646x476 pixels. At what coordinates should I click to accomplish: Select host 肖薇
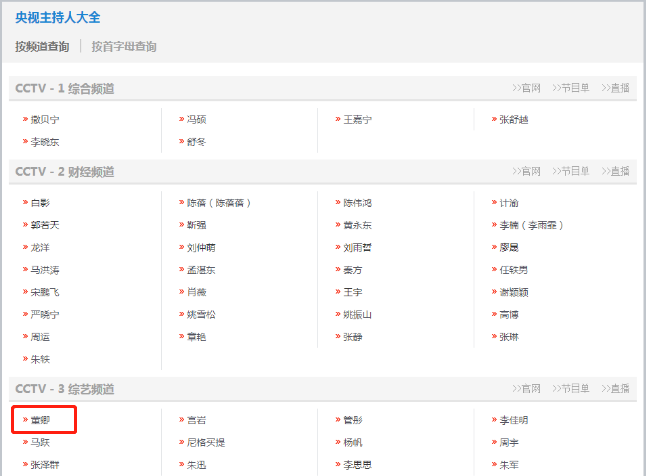click(197, 292)
